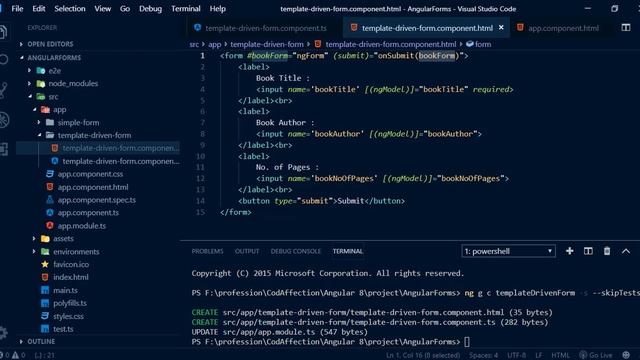Select the TERMINAL panel tab
The height and width of the screenshot is (360, 640).
pos(347,251)
